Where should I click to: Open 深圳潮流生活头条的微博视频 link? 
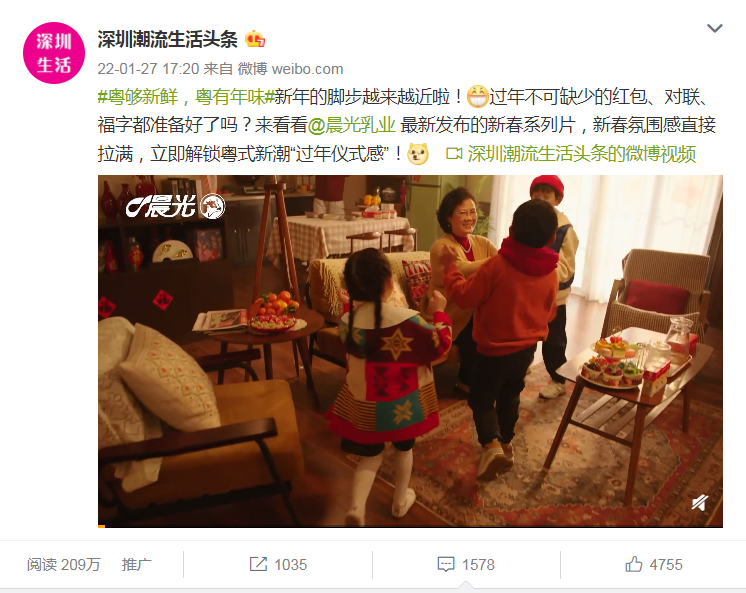(581, 154)
